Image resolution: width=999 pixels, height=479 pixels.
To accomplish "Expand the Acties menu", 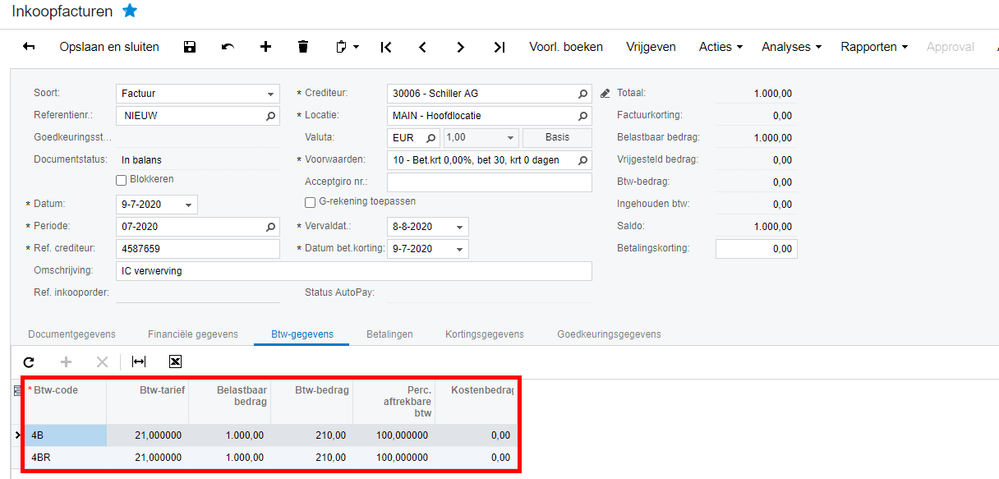I will pyautogui.click(x=721, y=47).
